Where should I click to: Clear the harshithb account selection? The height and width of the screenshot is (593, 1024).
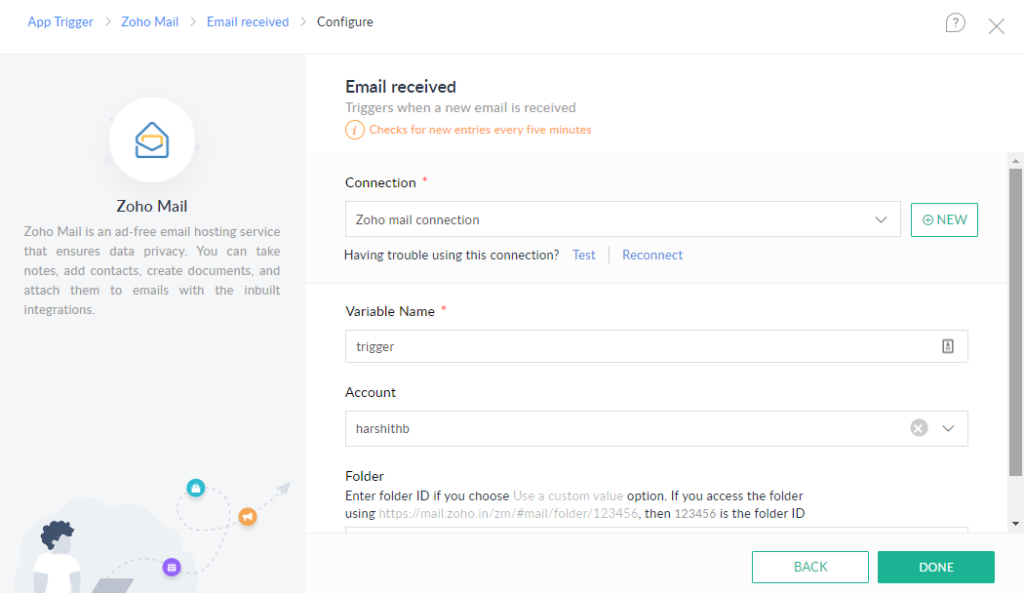pos(919,428)
